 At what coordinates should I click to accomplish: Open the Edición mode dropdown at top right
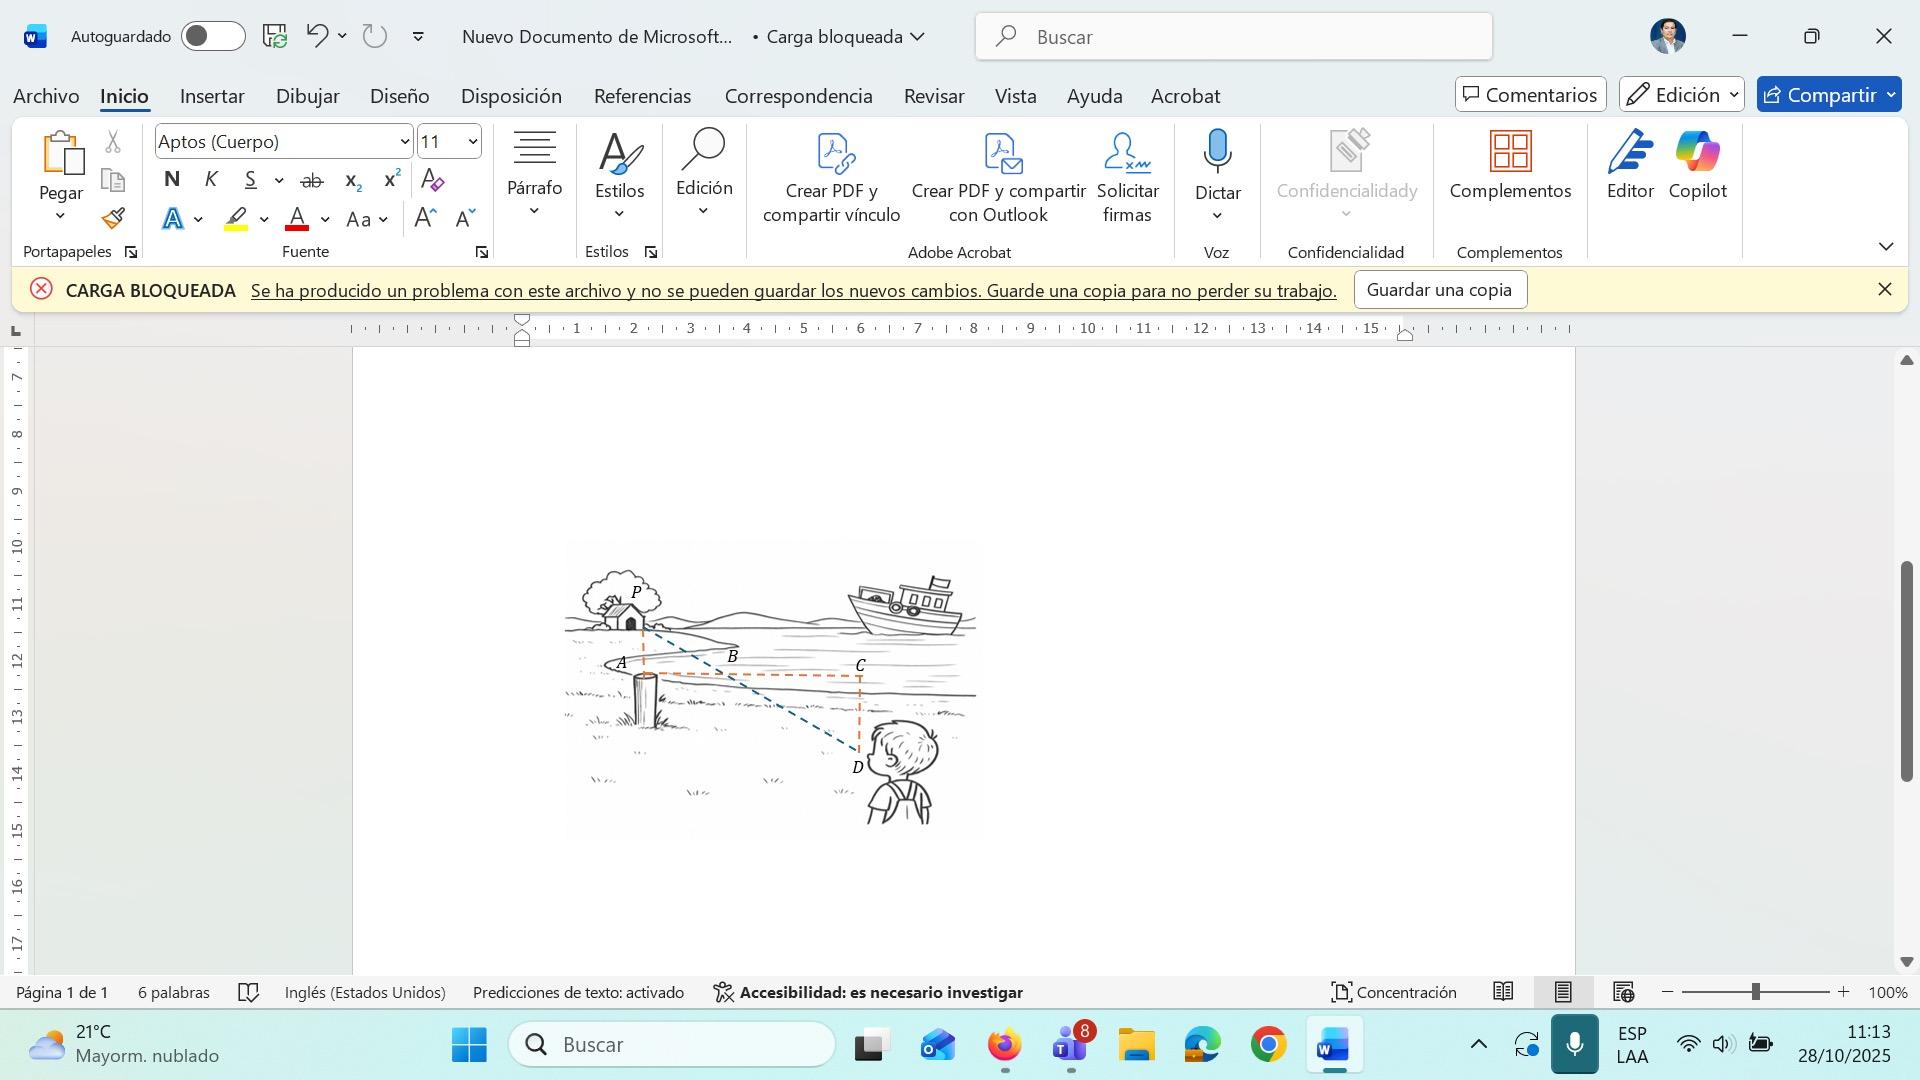1682,95
